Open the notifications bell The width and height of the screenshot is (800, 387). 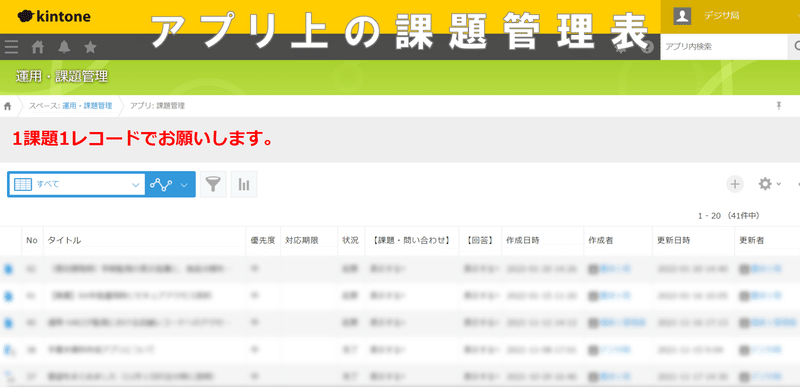pos(64,47)
